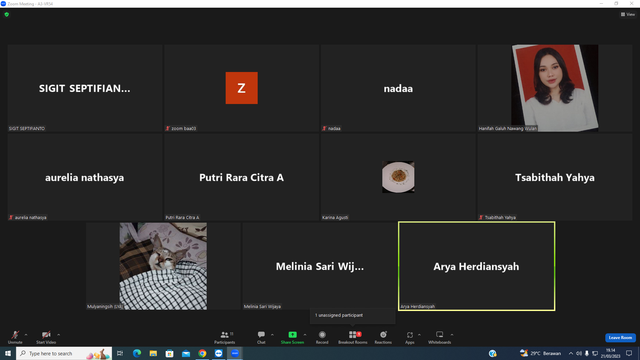Expand chat options arrow next to Chat
This screenshot has width=640, height=360.
tap(272, 335)
